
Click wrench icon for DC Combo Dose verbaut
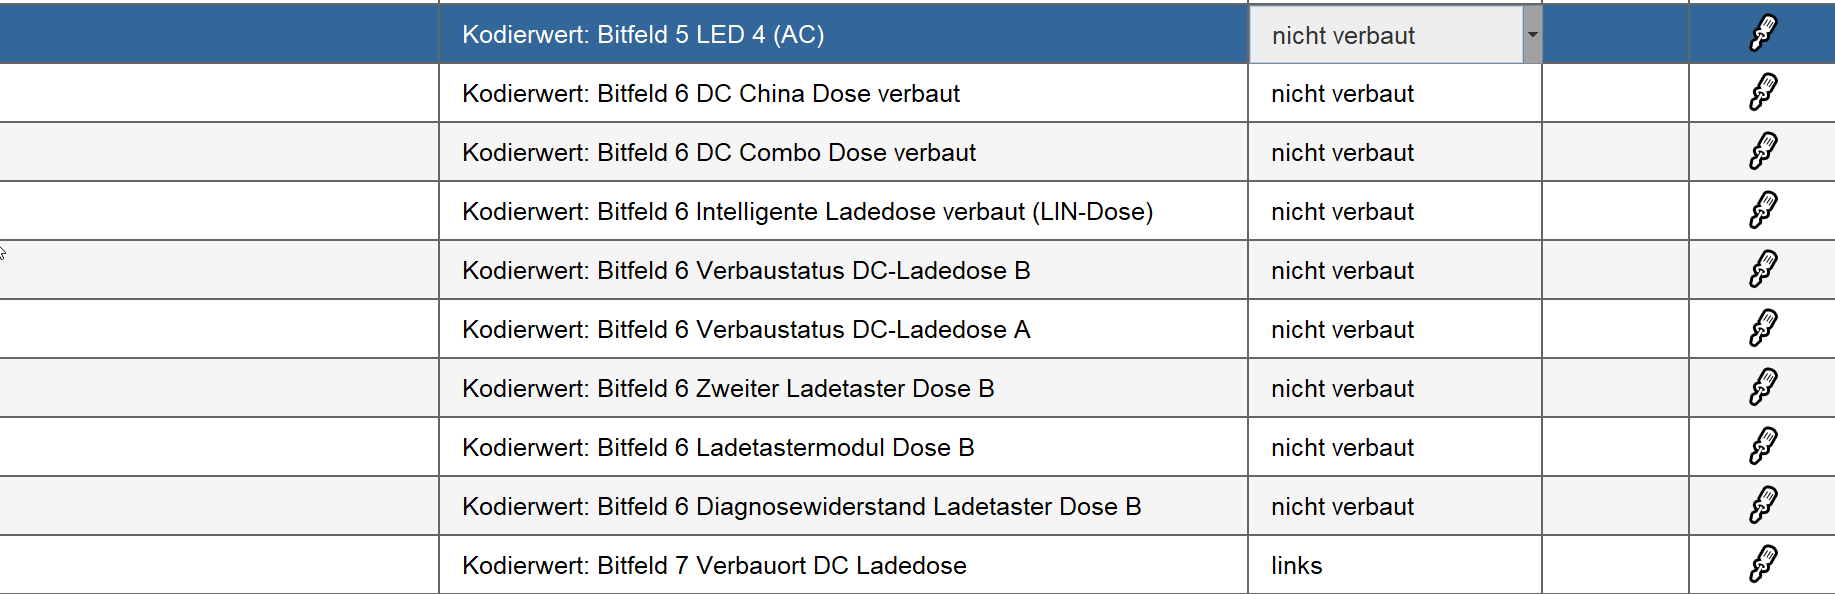tap(1763, 151)
